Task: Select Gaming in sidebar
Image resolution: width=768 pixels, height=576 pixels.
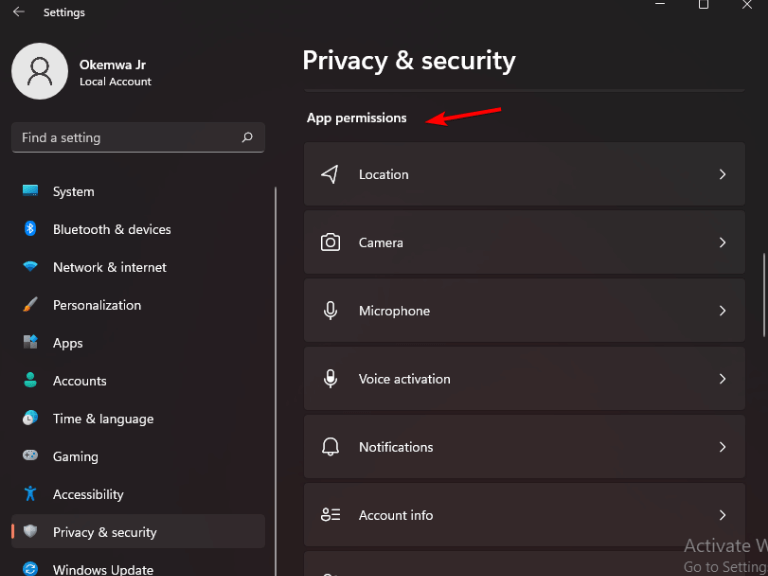Action: (x=138, y=456)
